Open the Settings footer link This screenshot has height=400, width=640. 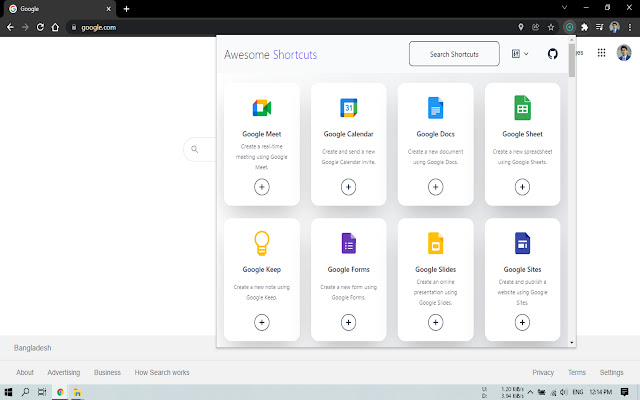611,372
